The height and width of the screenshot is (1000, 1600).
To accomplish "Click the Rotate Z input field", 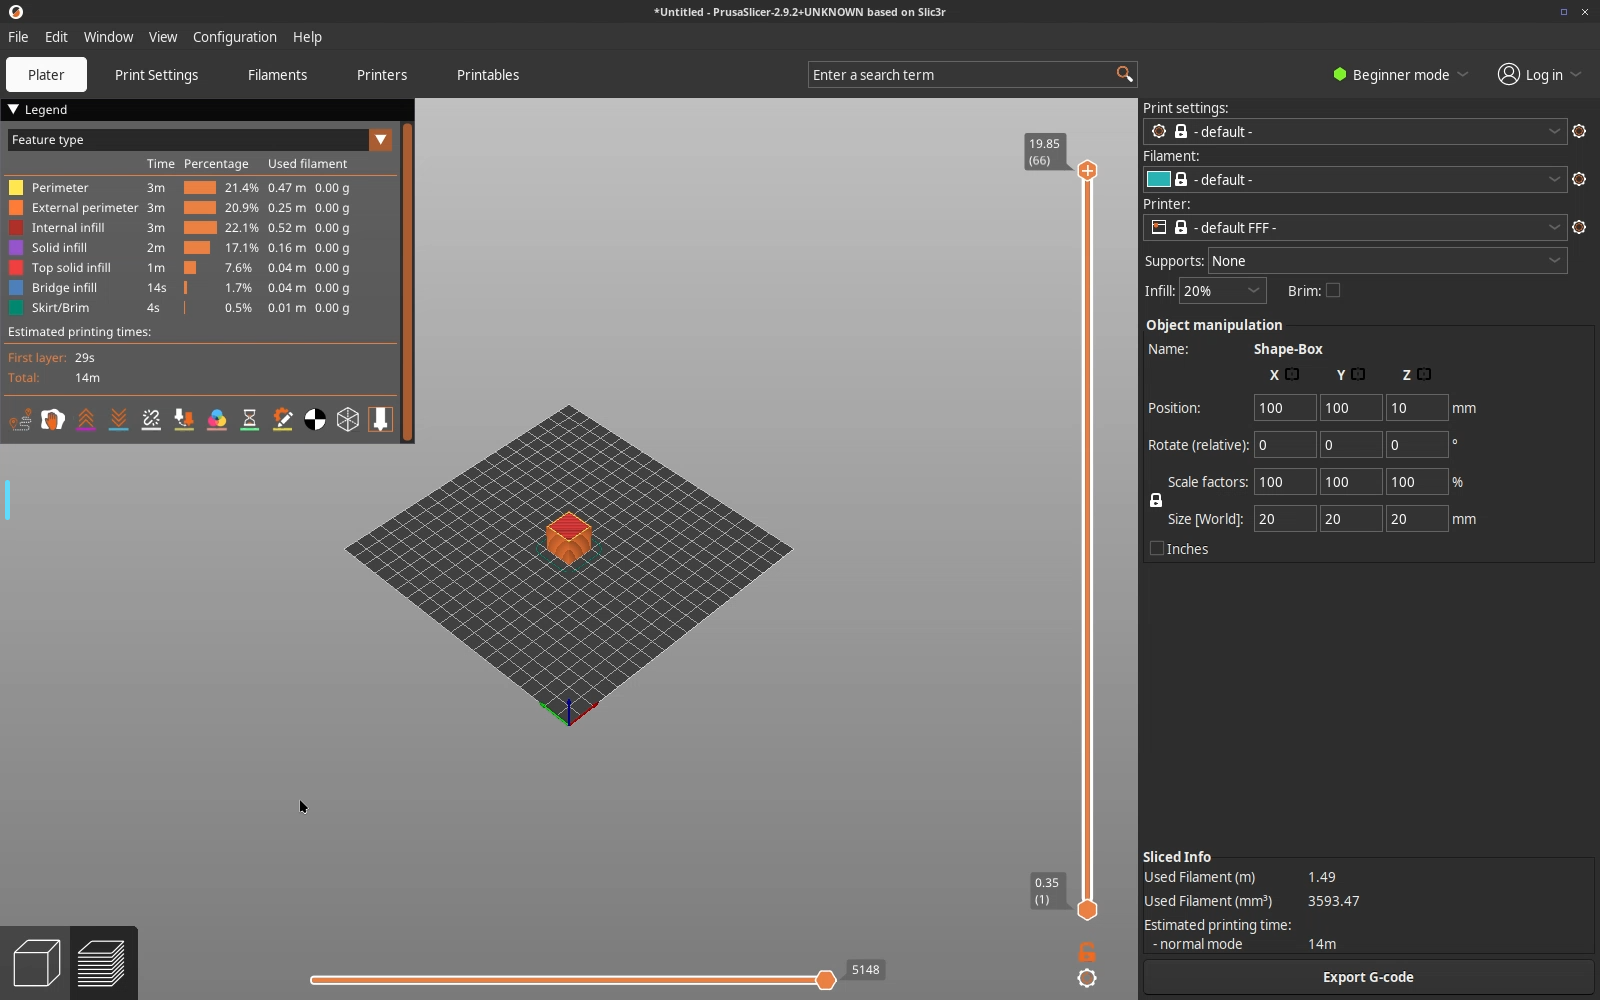I will tap(1417, 445).
